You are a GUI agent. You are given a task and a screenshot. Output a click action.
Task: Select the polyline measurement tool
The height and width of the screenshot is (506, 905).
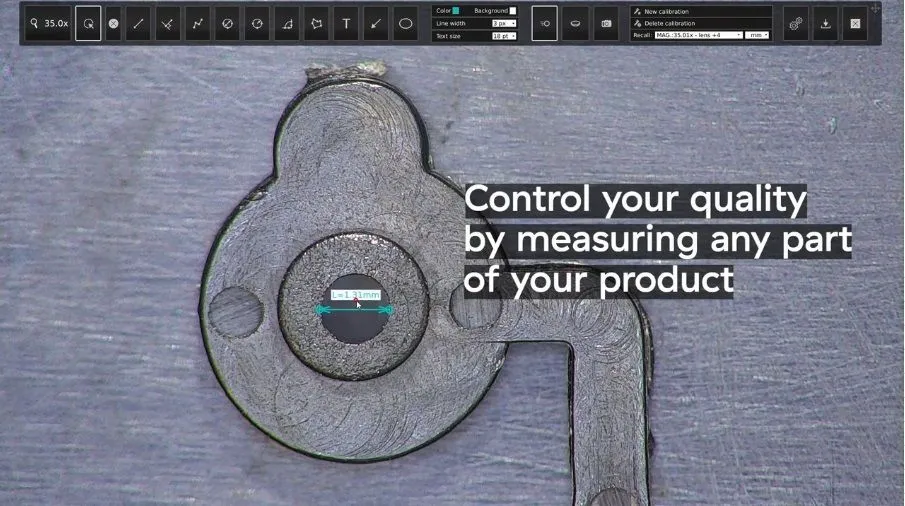198,23
